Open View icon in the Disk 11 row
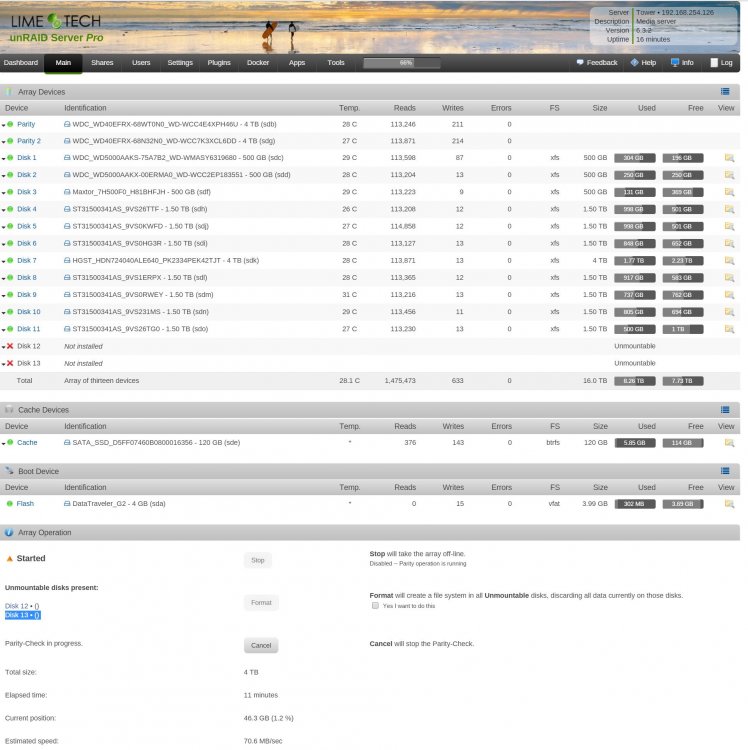Image resolution: width=748 pixels, height=750 pixels. [x=729, y=329]
